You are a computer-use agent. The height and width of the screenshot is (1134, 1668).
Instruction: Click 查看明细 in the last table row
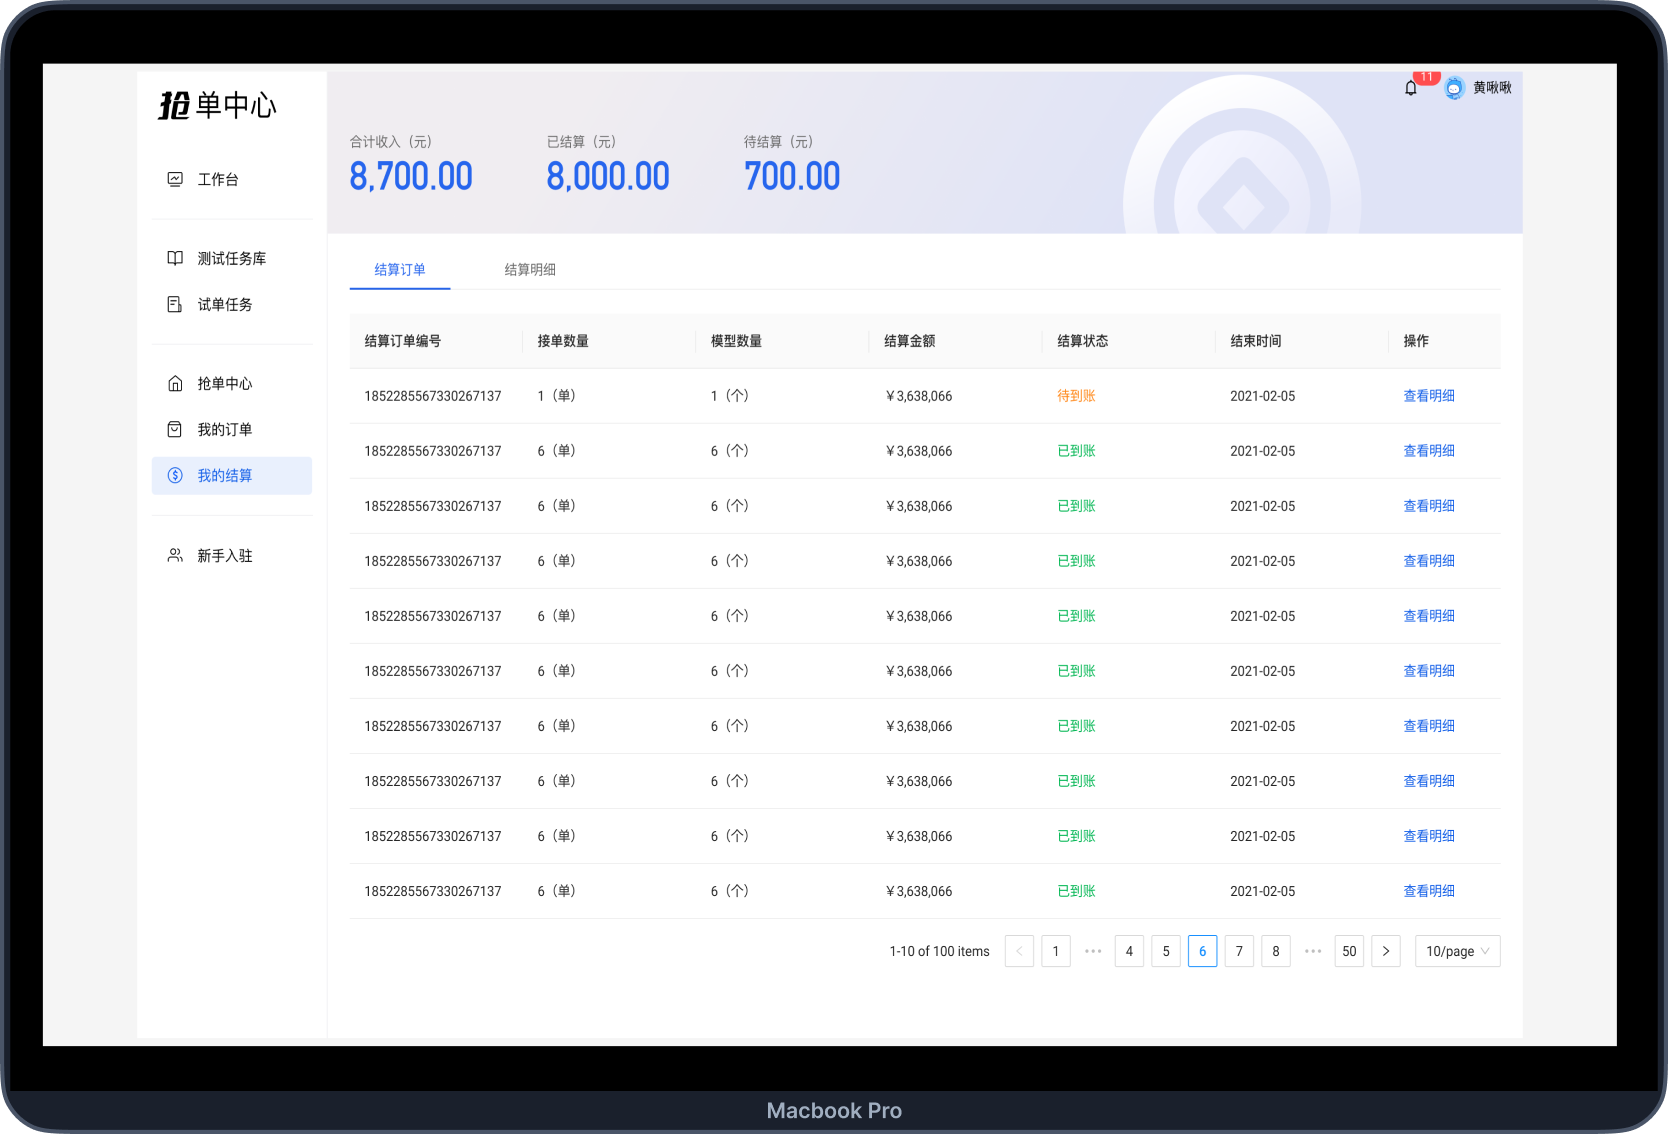pos(1428,891)
